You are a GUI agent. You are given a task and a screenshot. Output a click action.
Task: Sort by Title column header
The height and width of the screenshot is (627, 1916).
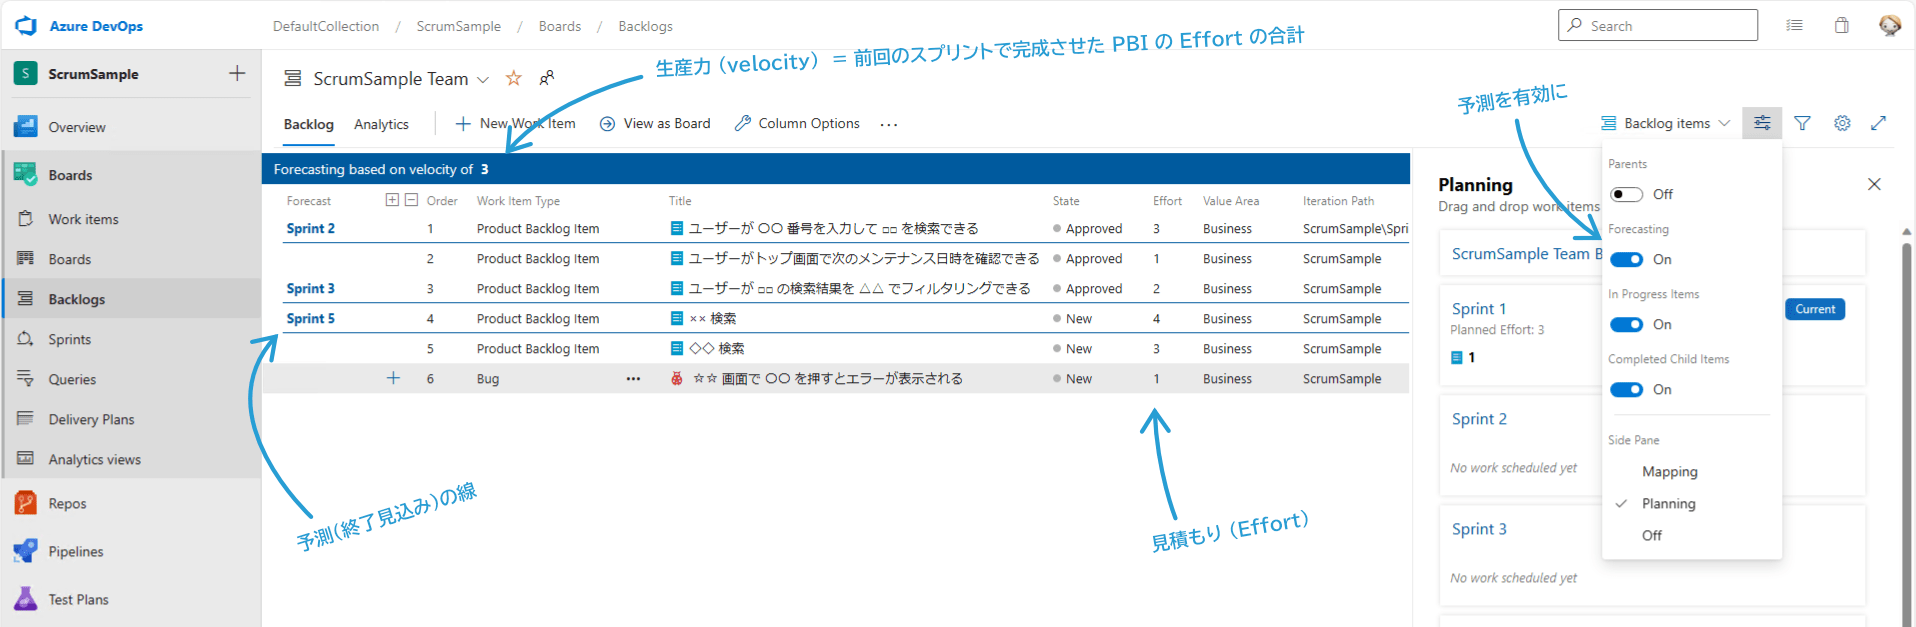[x=680, y=201]
